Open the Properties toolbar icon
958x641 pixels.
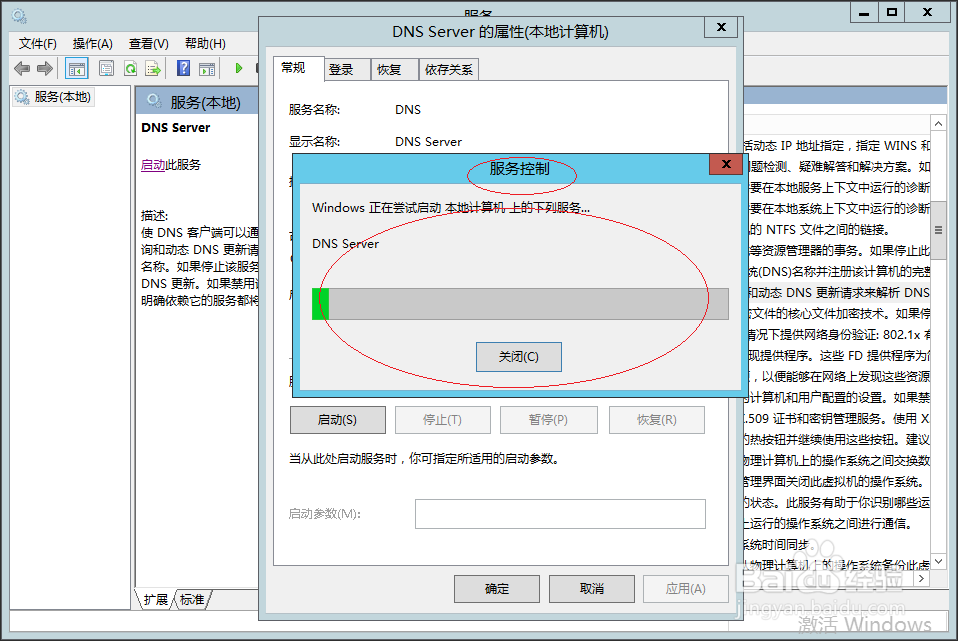tap(106, 68)
